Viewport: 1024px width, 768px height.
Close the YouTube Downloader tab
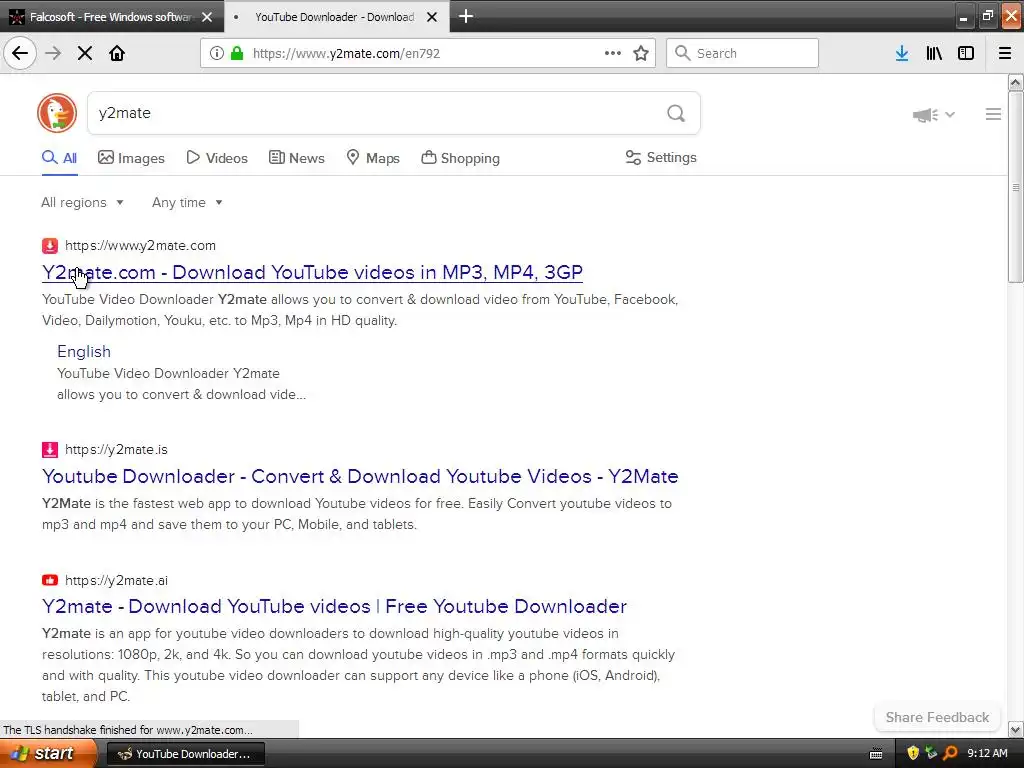click(432, 17)
